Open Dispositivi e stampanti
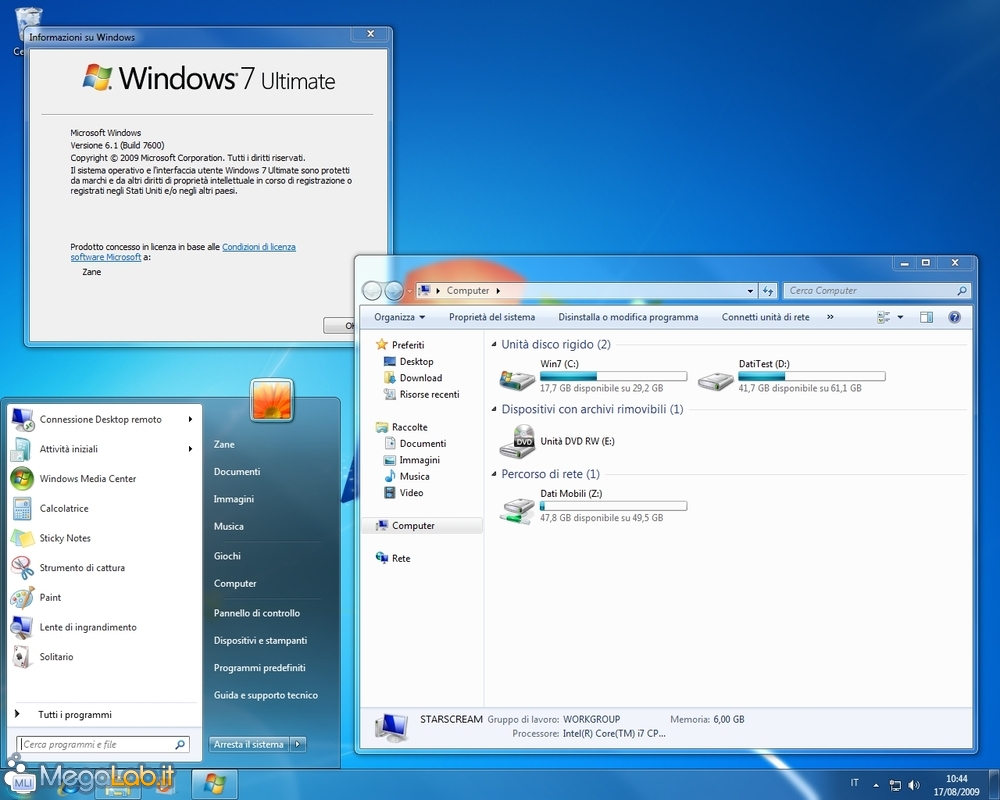 point(260,641)
